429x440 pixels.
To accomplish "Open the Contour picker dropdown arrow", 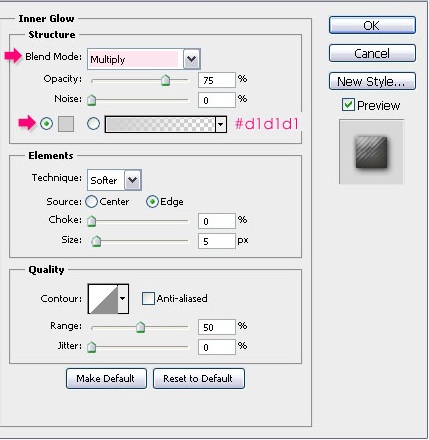I will click(123, 298).
